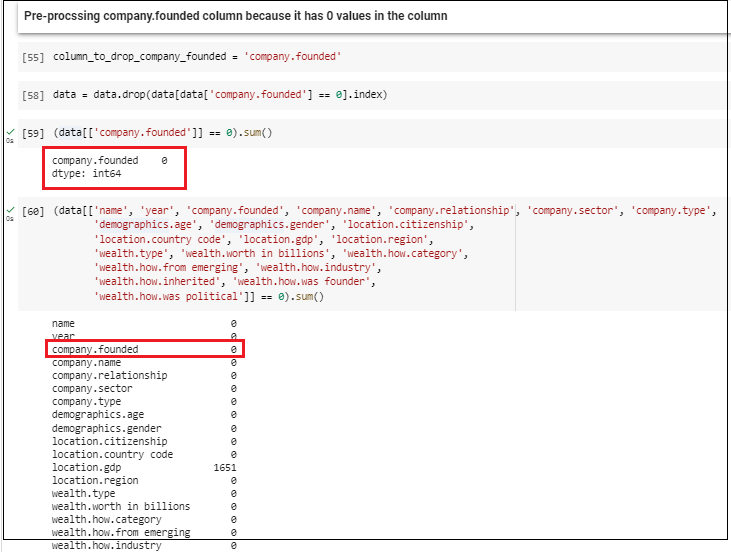Click the company.founded sum check code line
Image resolution: width=731 pixels, height=552 pixels.
[x=163, y=133]
